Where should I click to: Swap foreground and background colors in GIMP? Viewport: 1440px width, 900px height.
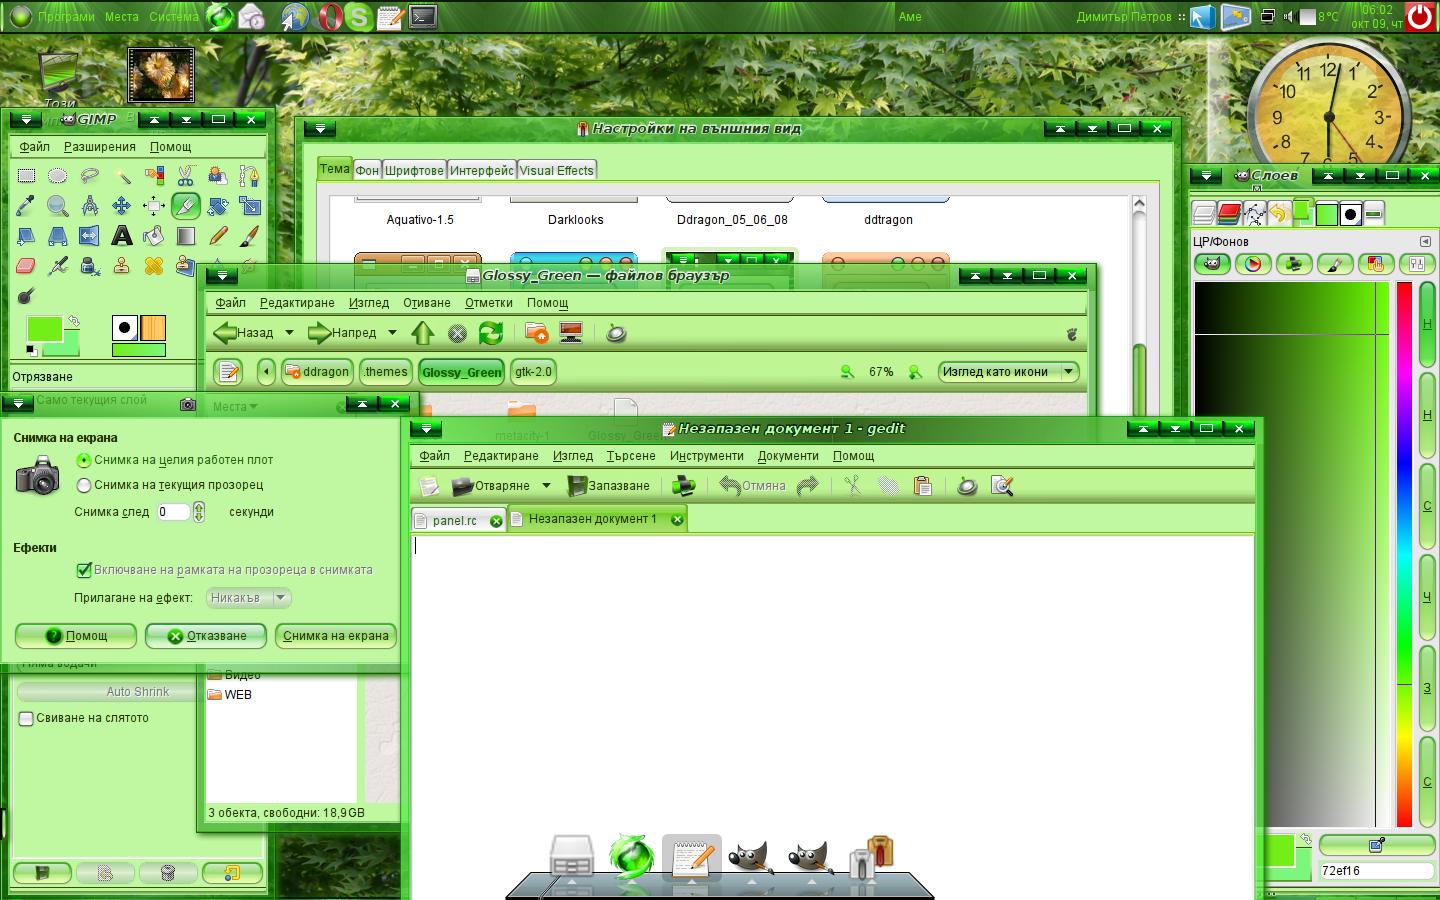pyautogui.click(x=73, y=322)
